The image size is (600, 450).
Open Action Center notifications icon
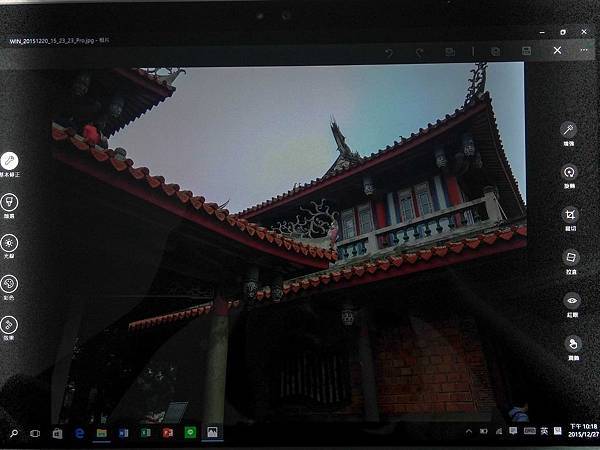point(513,431)
